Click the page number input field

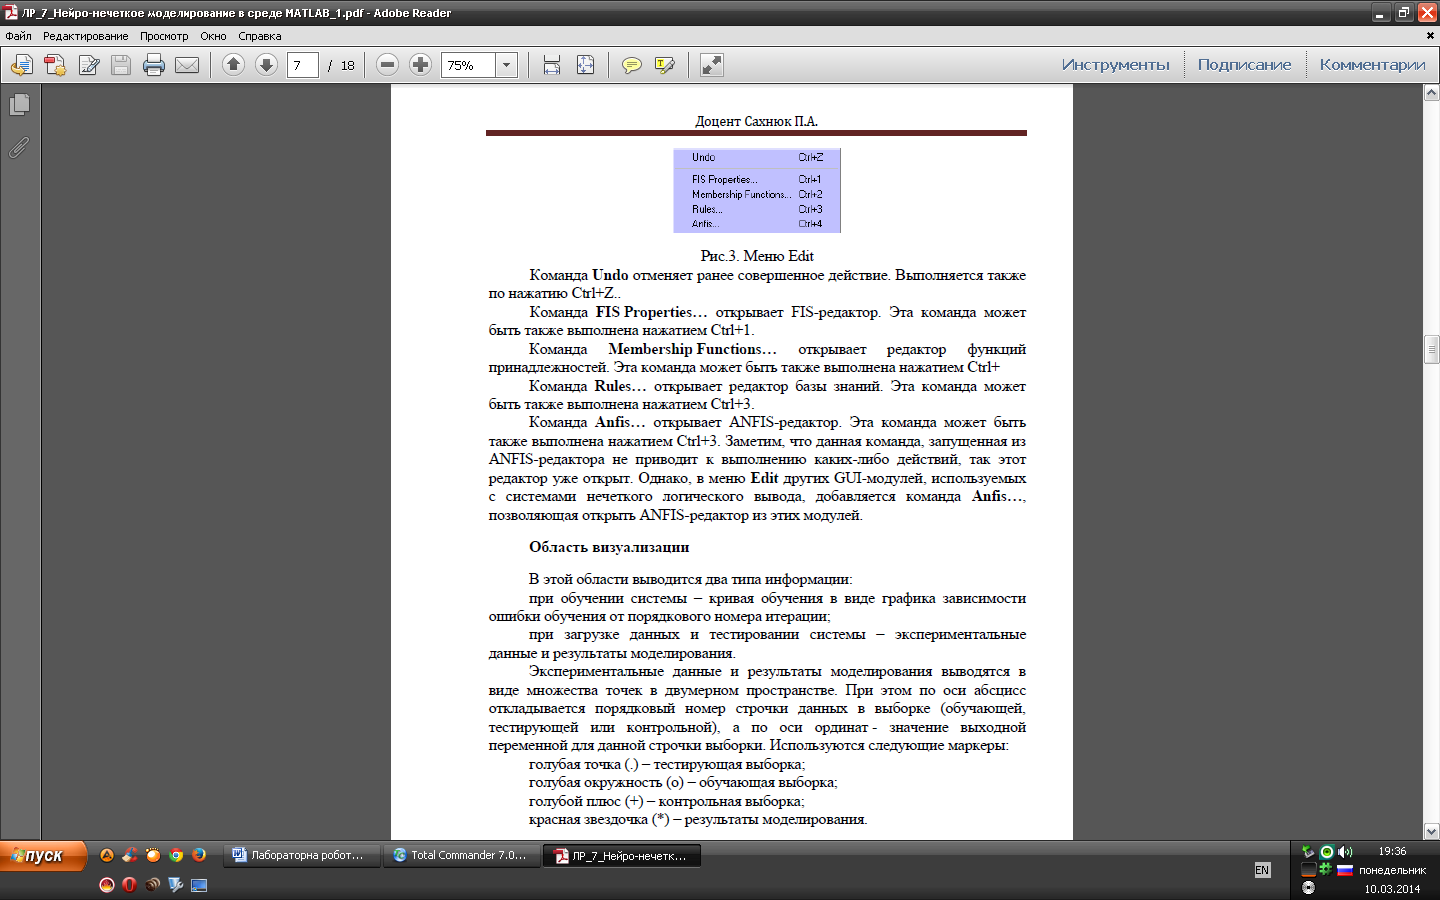tap(303, 65)
